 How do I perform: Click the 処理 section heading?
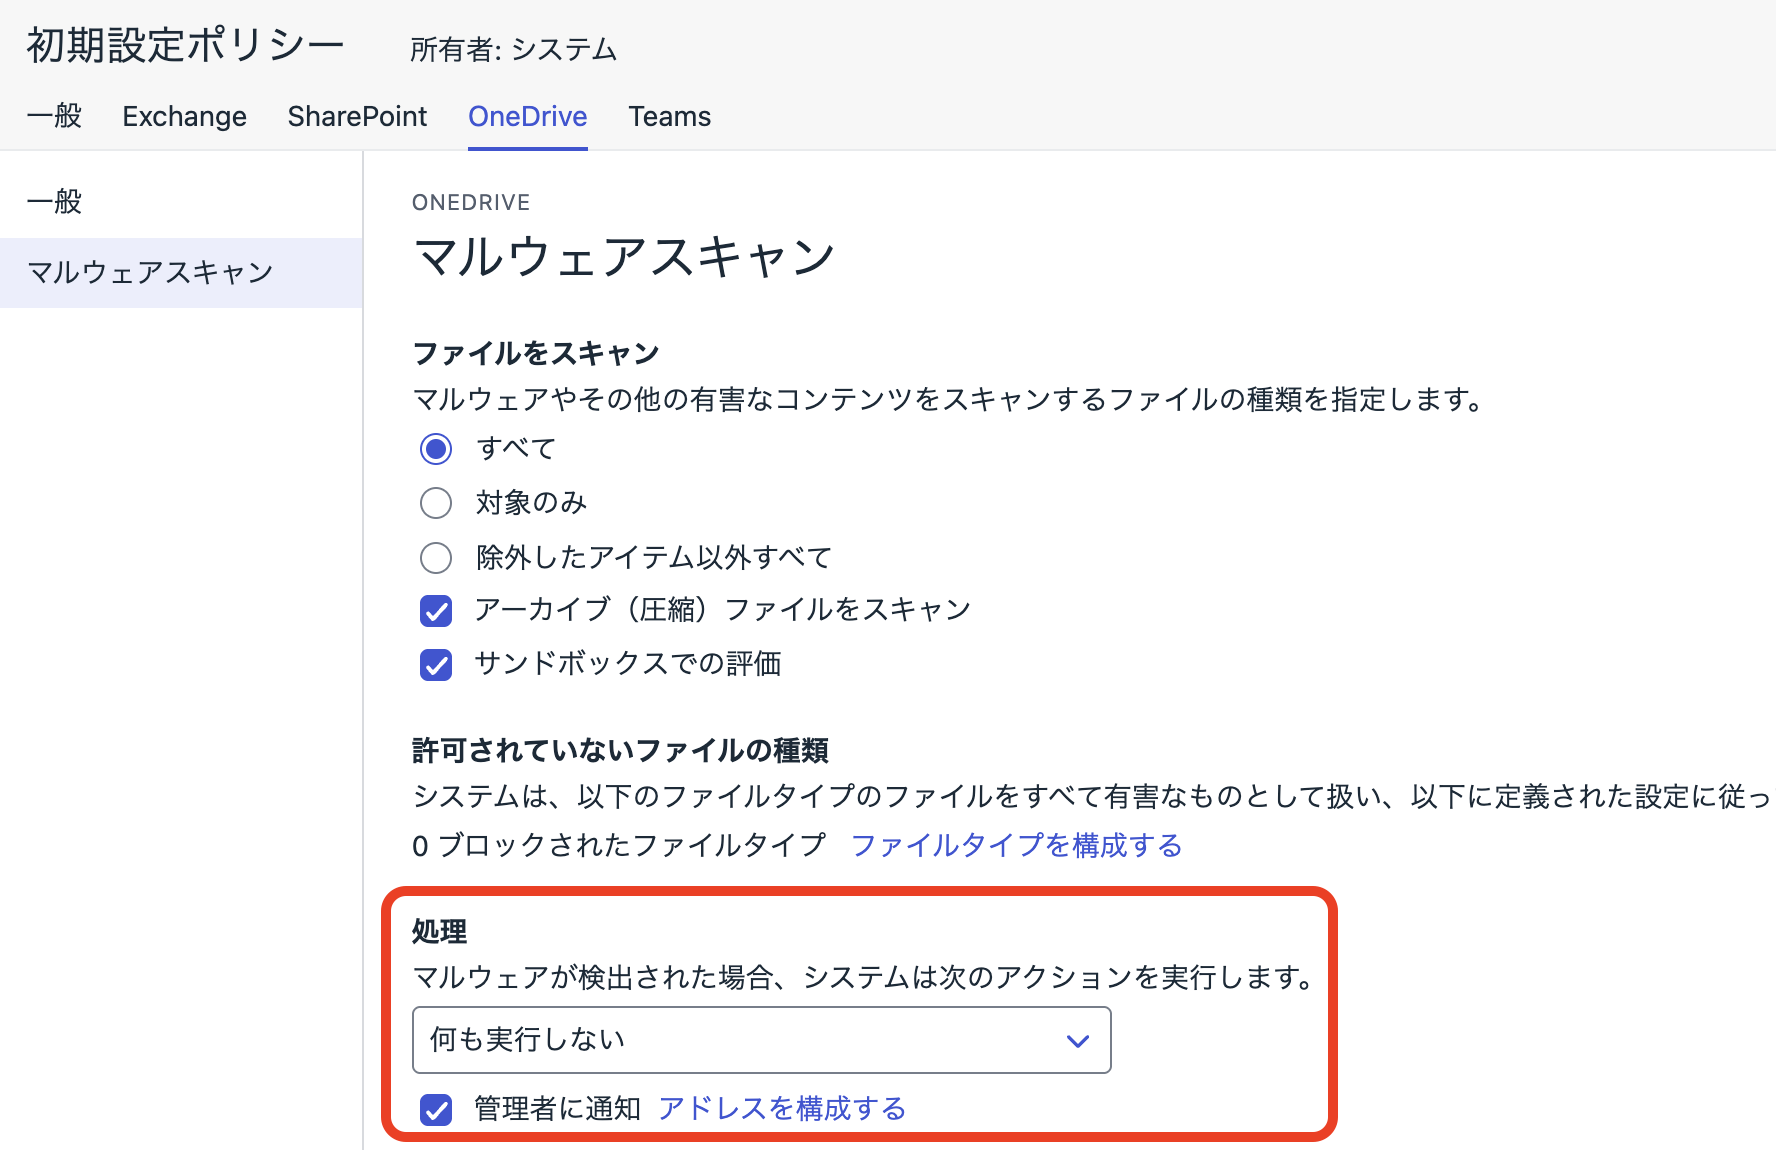pyautogui.click(x=439, y=931)
